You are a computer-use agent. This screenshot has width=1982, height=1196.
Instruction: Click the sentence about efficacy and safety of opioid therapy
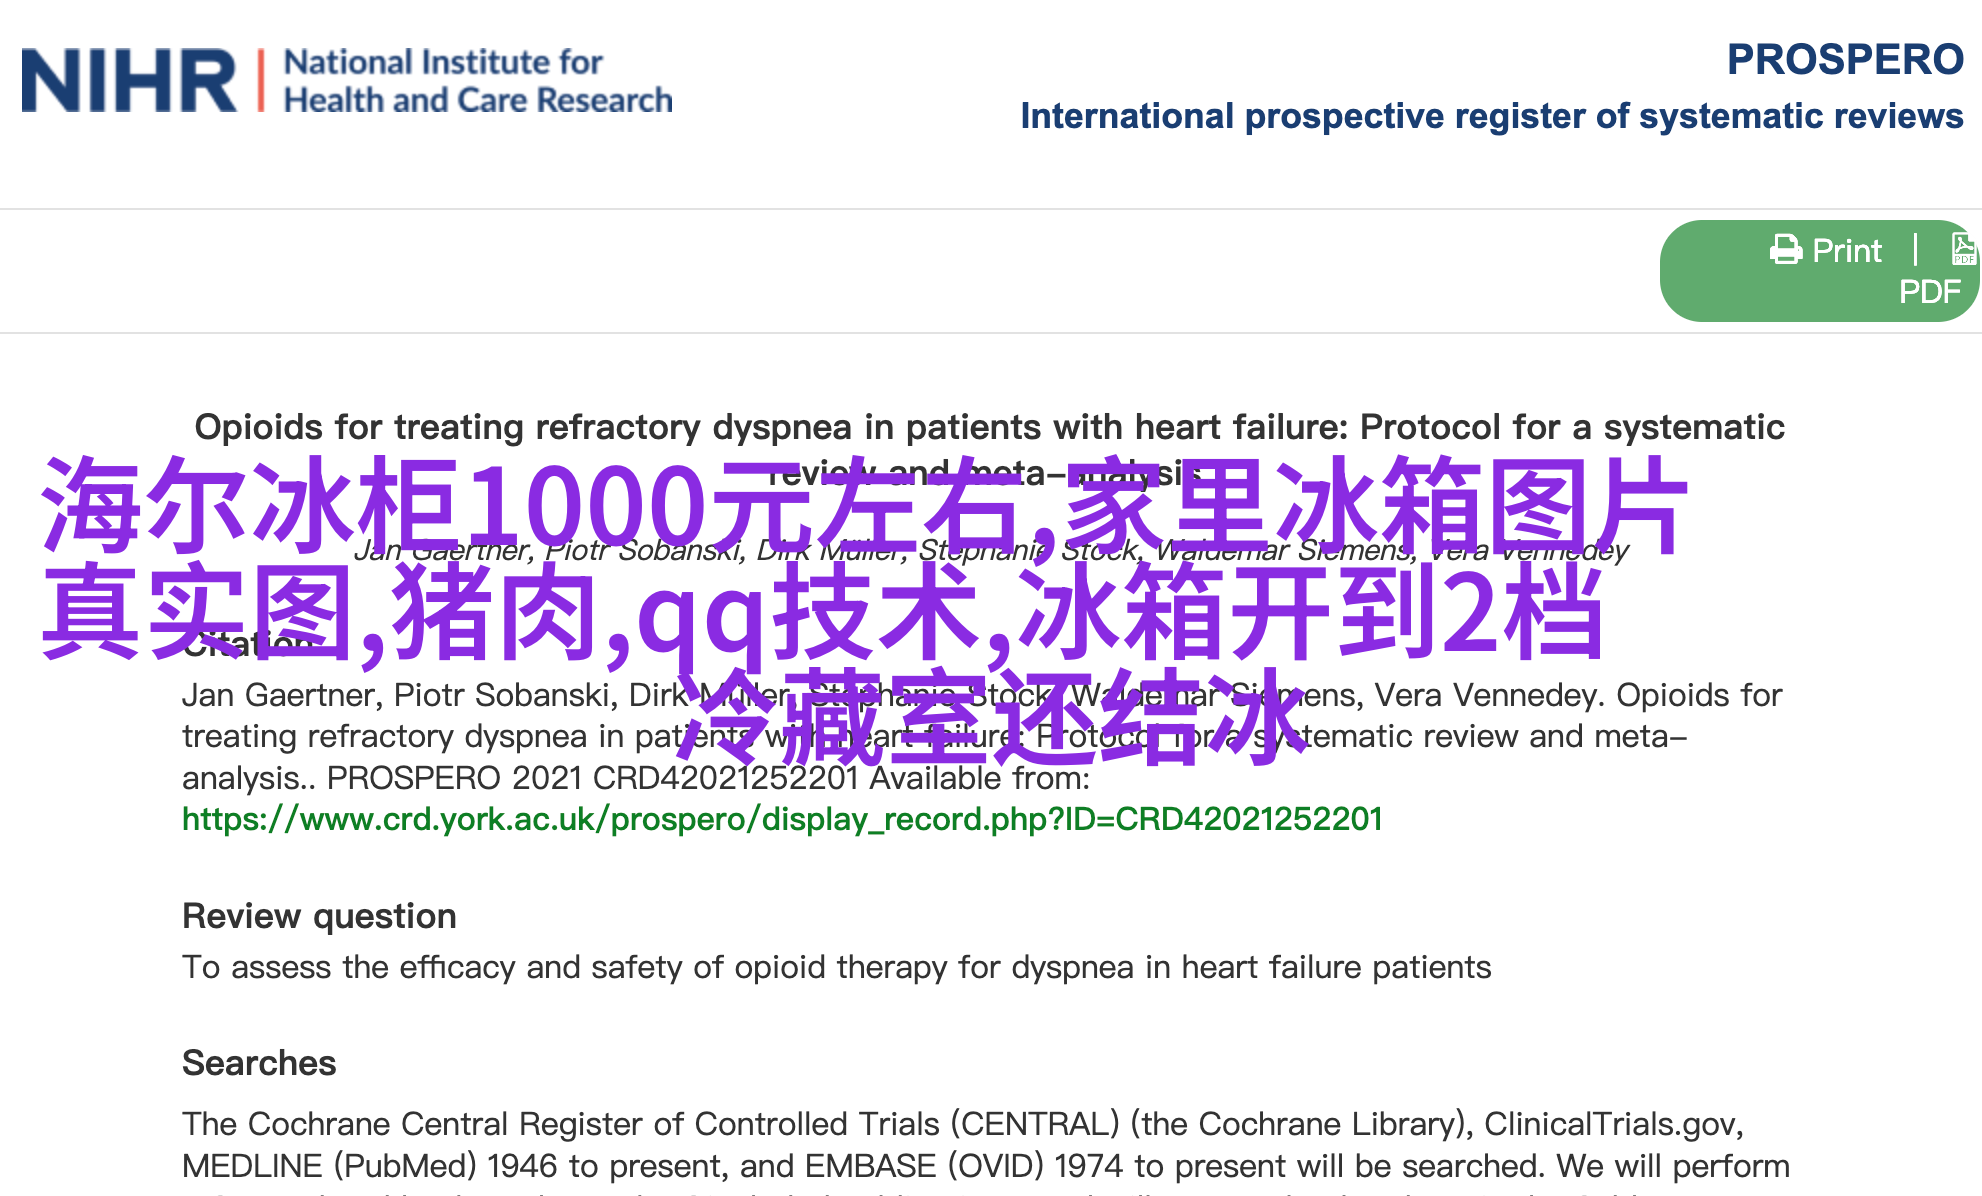[836, 967]
